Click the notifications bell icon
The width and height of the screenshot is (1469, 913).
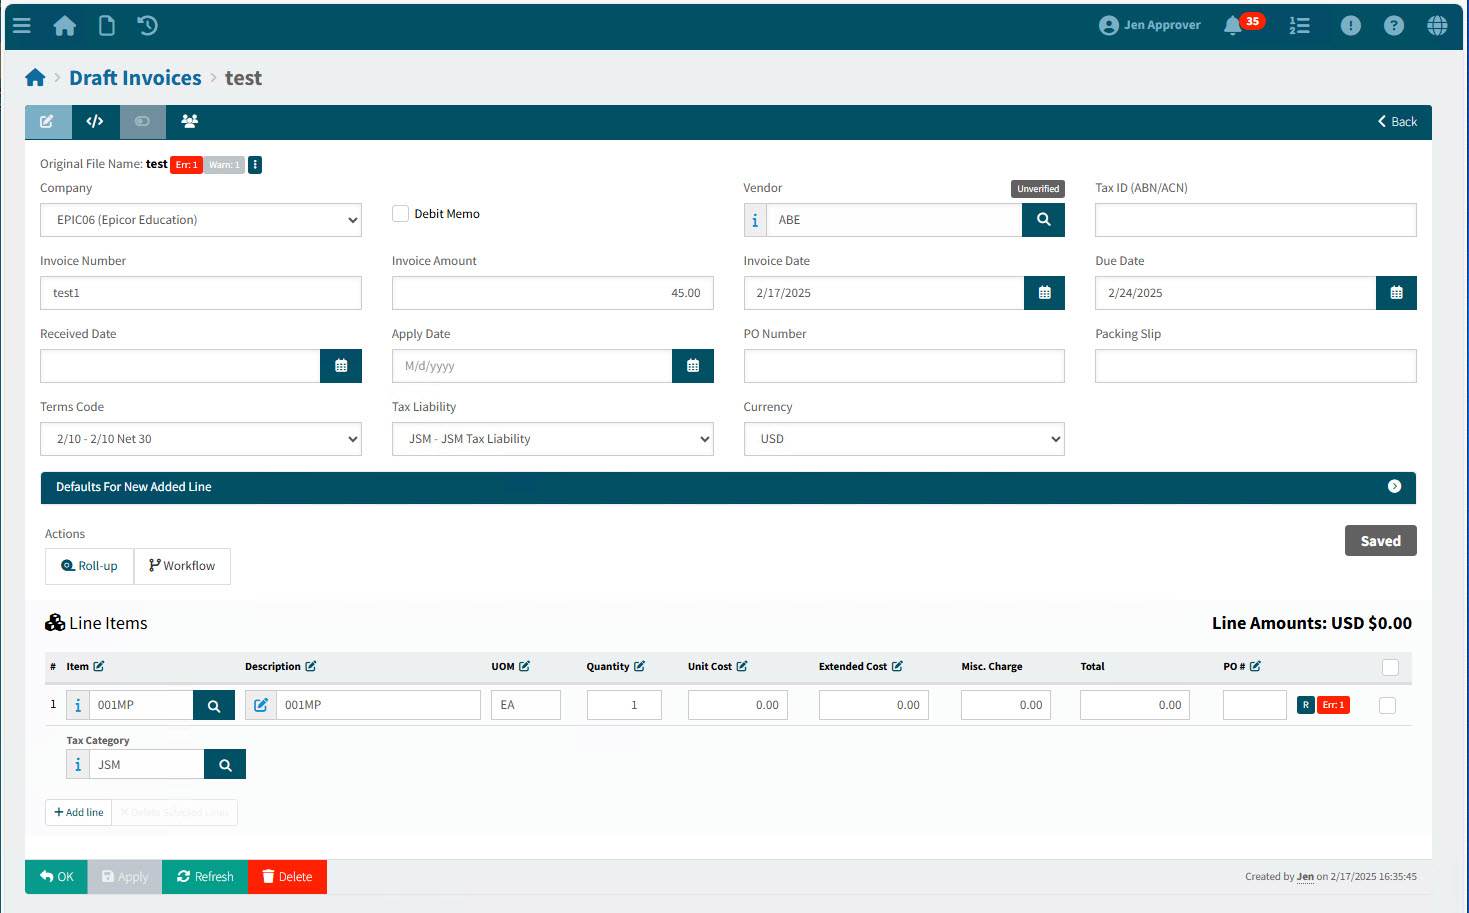(1233, 26)
